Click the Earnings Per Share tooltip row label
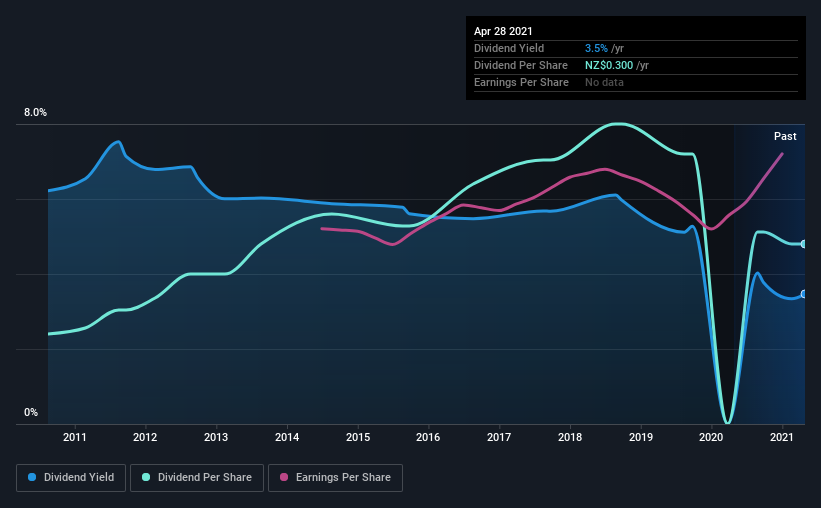Viewport: 821px width, 508px height. click(522, 82)
